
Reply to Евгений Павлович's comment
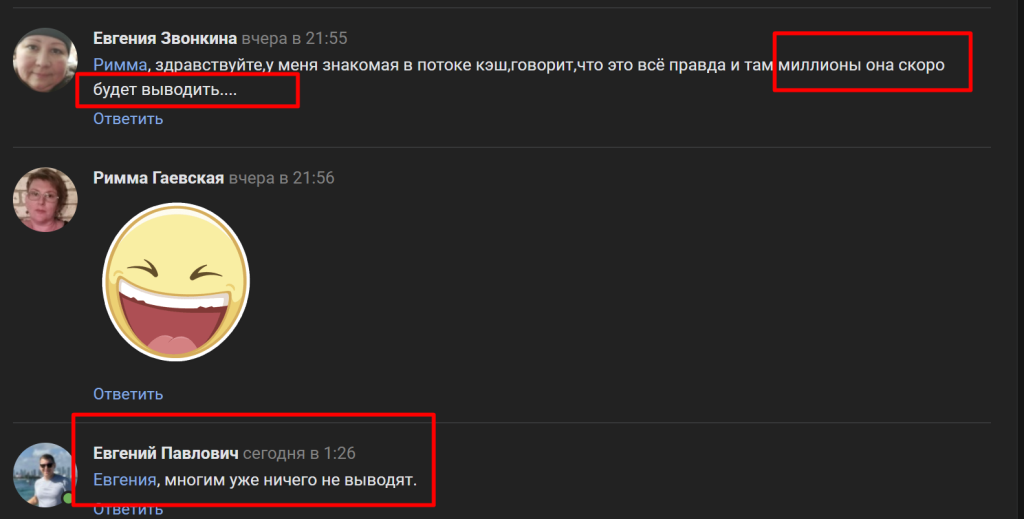(x=128, y=510)
